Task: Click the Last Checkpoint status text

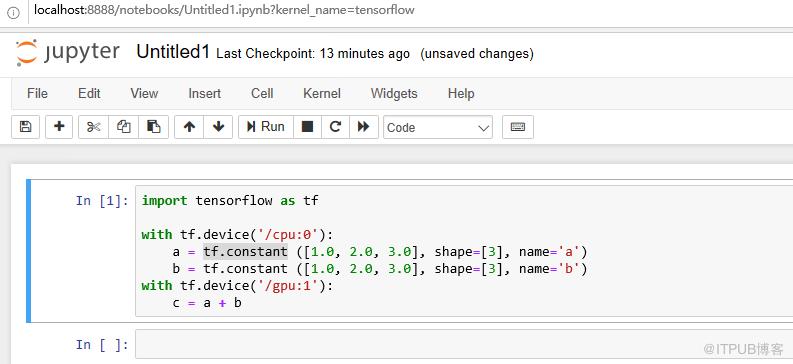Action: pyautogui.click(x=313, y=54)
